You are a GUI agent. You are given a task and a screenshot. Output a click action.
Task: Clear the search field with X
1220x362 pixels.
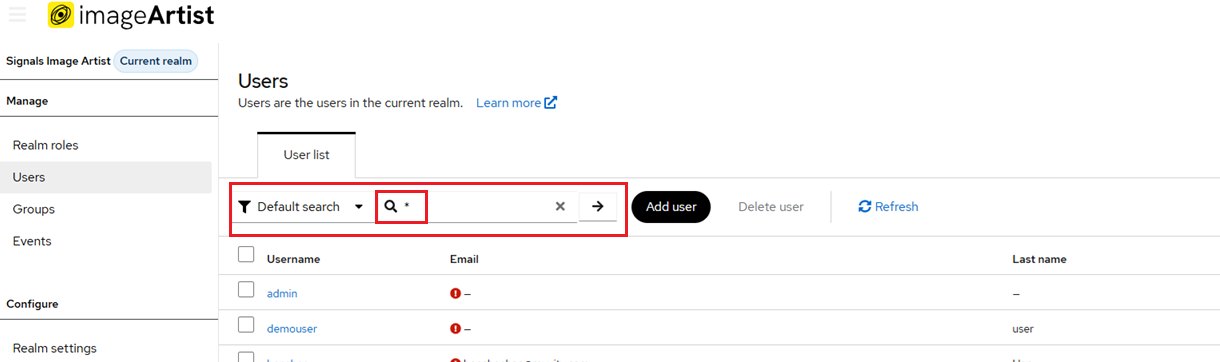pos(560,207)
